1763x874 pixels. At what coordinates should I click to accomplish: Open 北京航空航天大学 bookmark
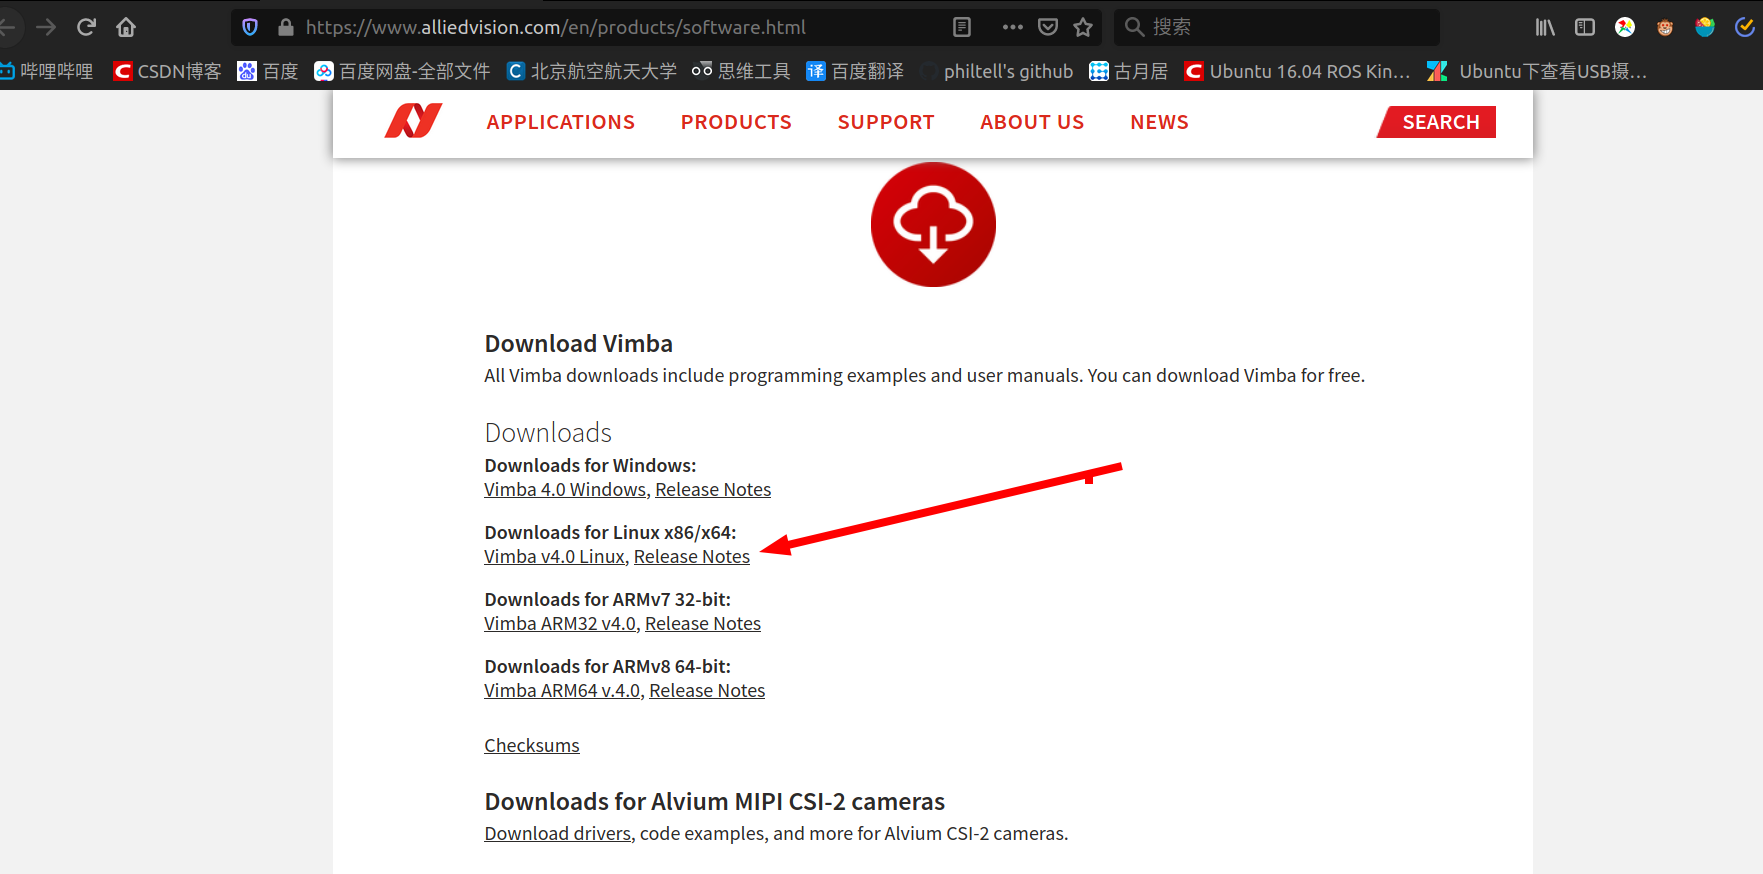[592, 71]
